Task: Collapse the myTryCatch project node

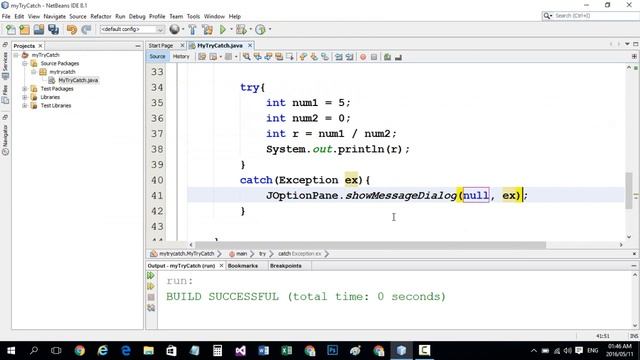Action: (16, 55)
